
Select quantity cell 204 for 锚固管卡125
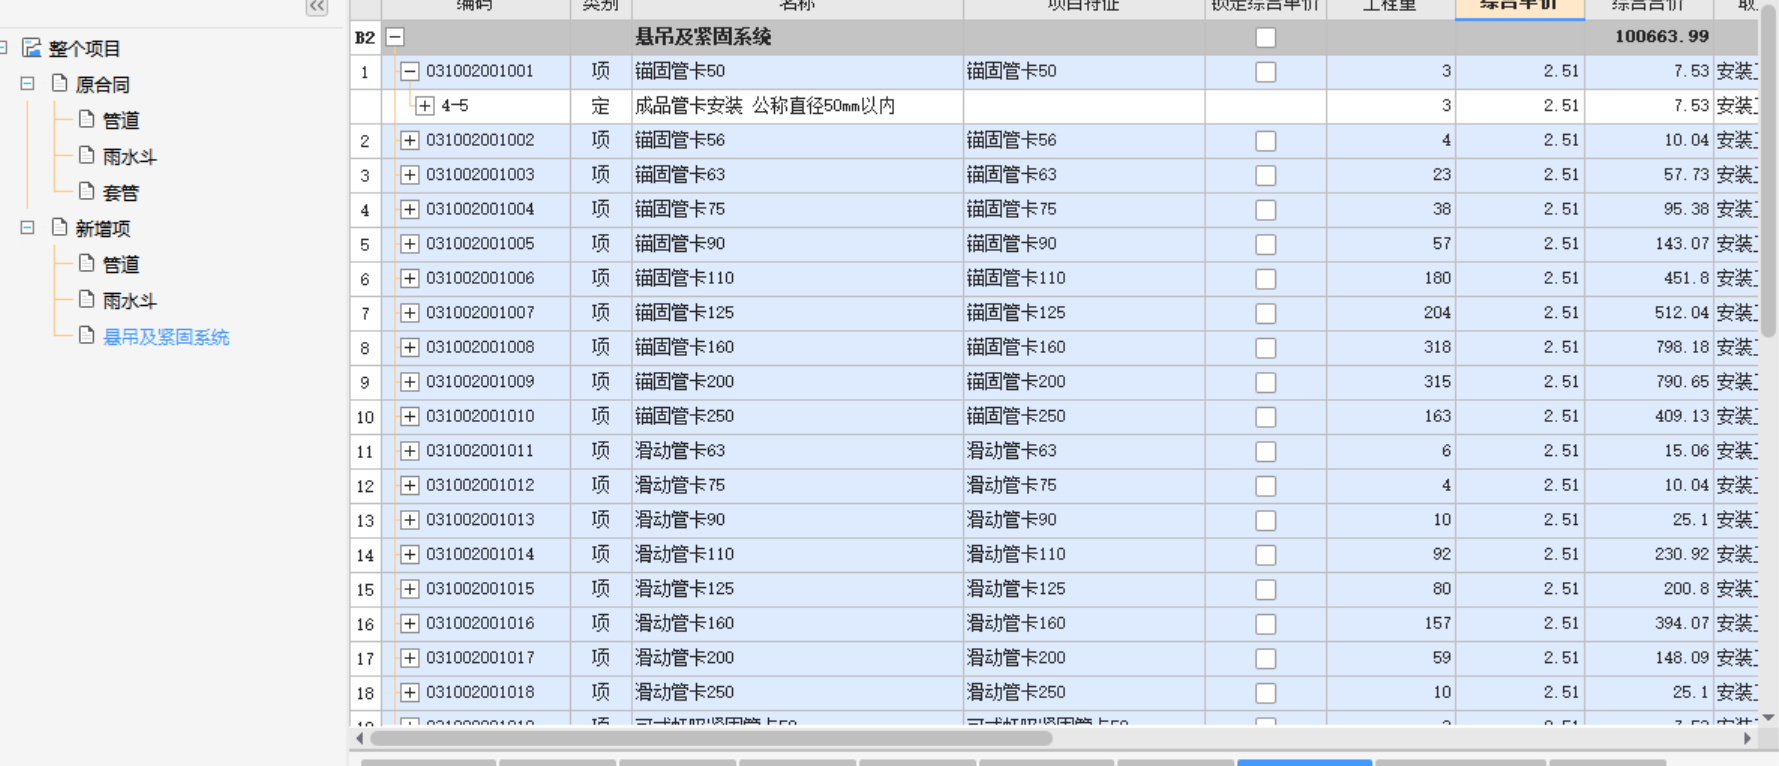[x=1391, y=313]
